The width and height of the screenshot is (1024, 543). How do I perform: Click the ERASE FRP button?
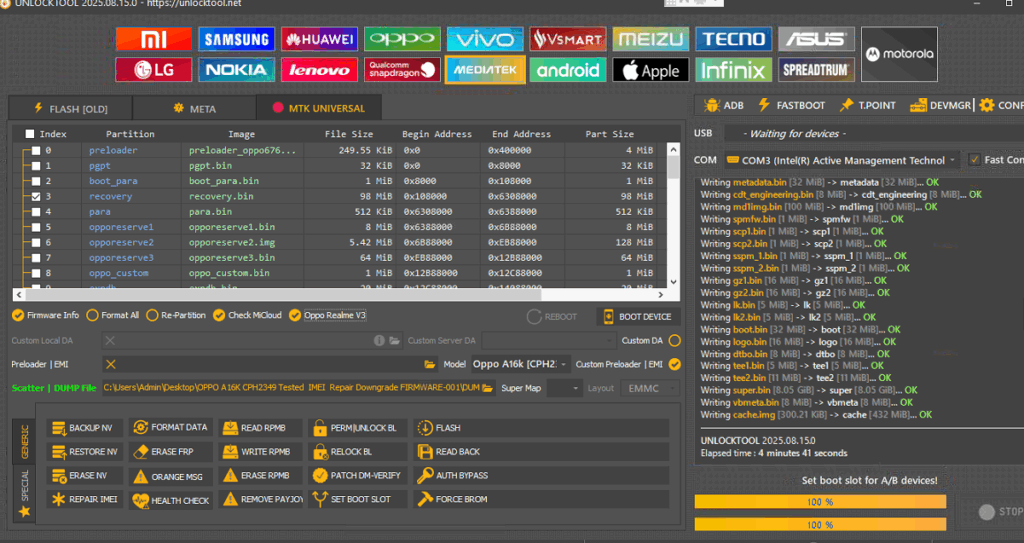(x=170, y=452)
